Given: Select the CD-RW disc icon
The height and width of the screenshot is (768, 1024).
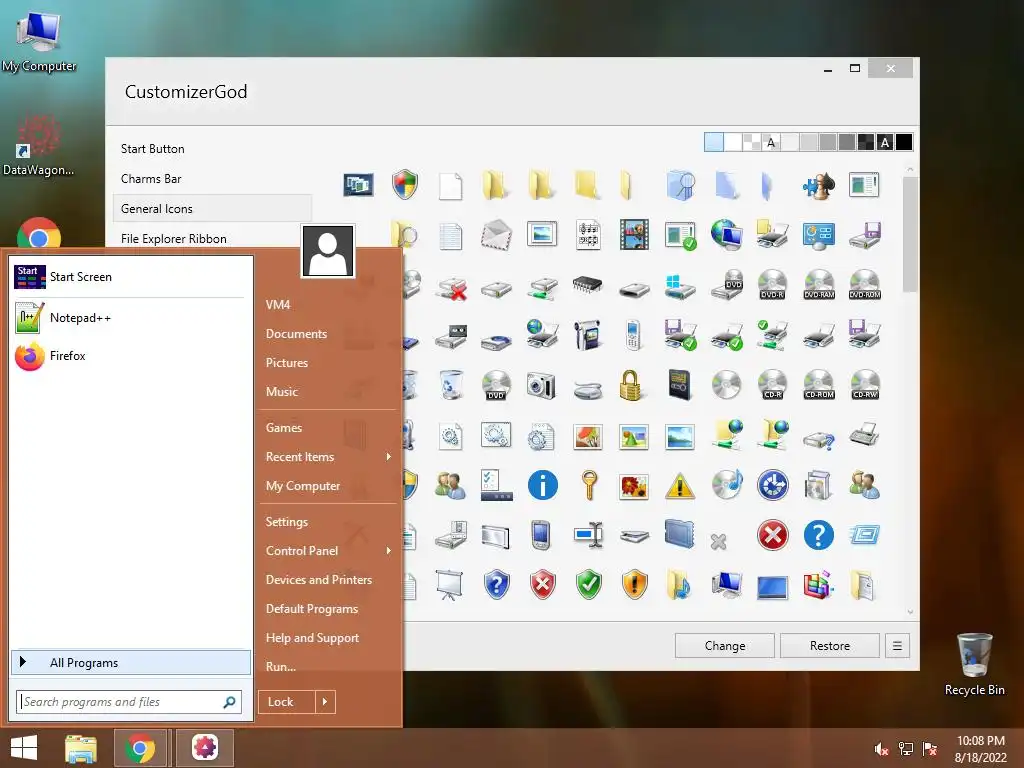Looking at the screenshot, I should 865,385.
